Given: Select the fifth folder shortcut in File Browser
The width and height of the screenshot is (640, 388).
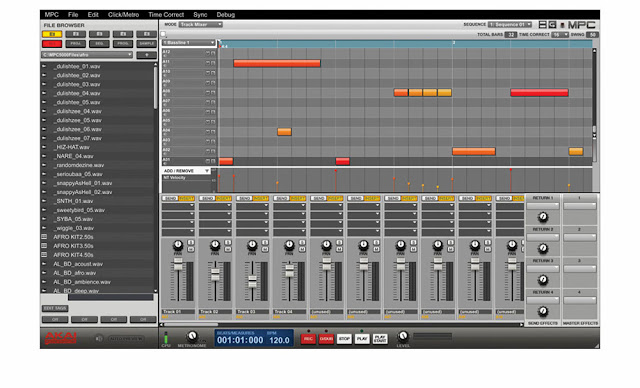Looking at the screenshot, I should tap(147, 34).
